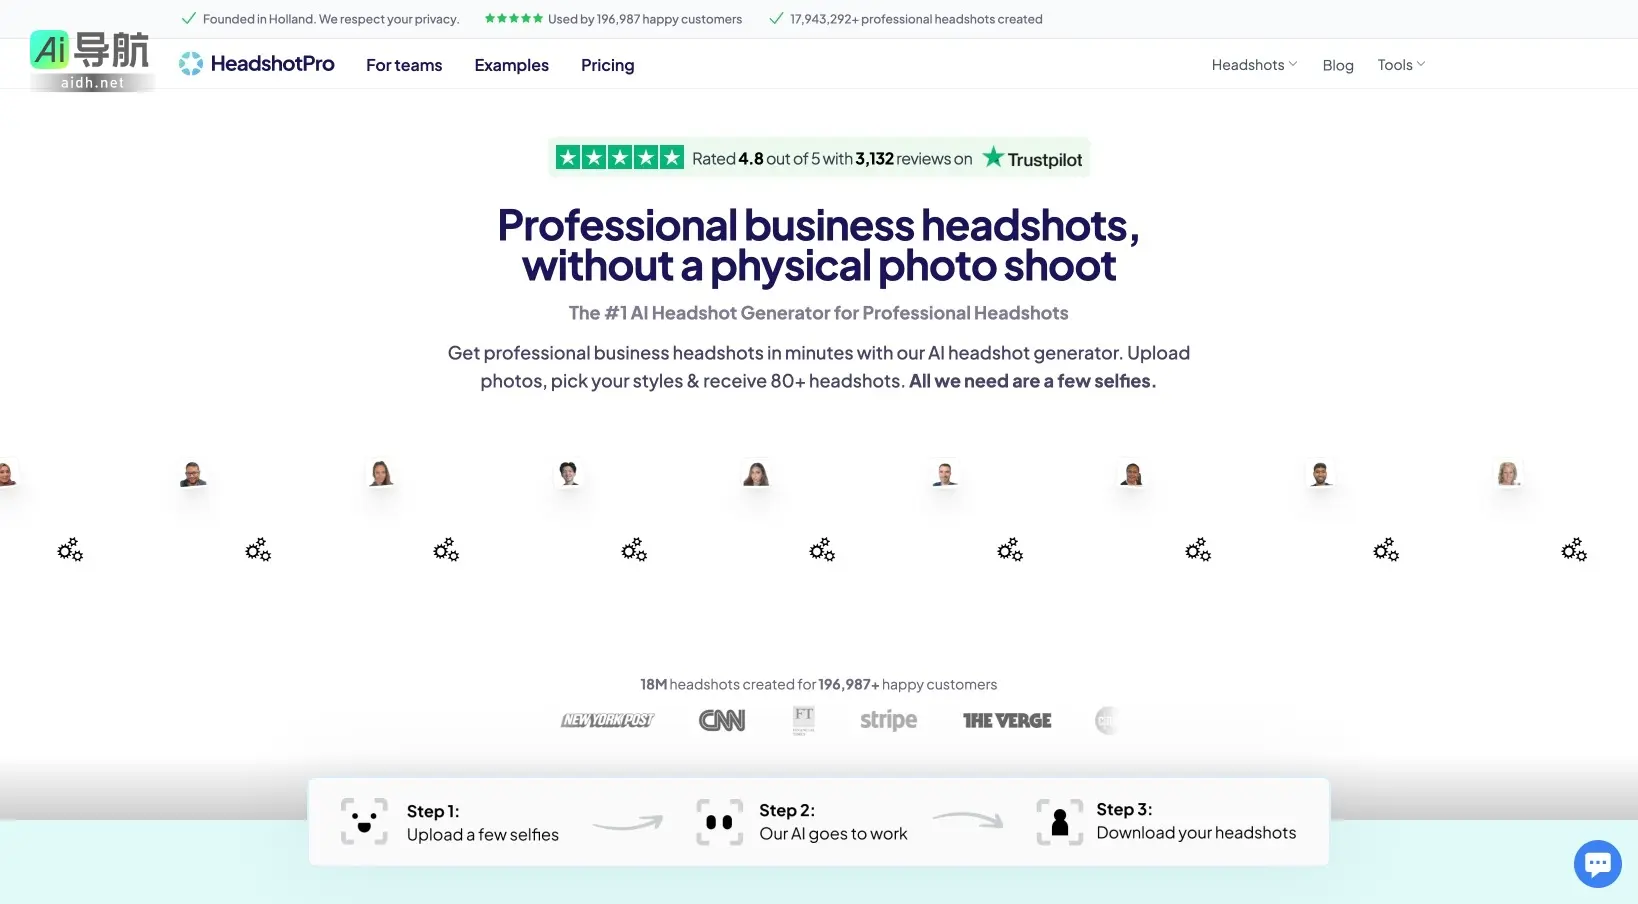Expand the Headshots dropdown

1252,64
